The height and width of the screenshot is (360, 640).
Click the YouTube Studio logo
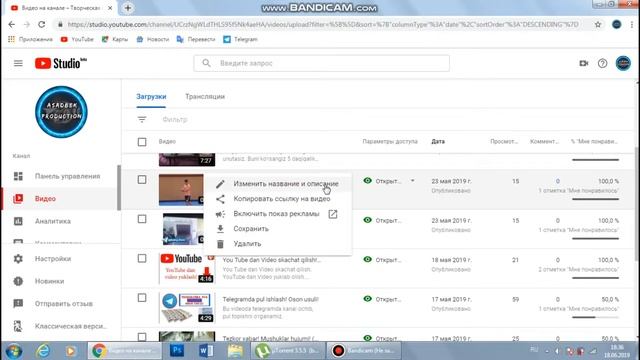[61, 63]
